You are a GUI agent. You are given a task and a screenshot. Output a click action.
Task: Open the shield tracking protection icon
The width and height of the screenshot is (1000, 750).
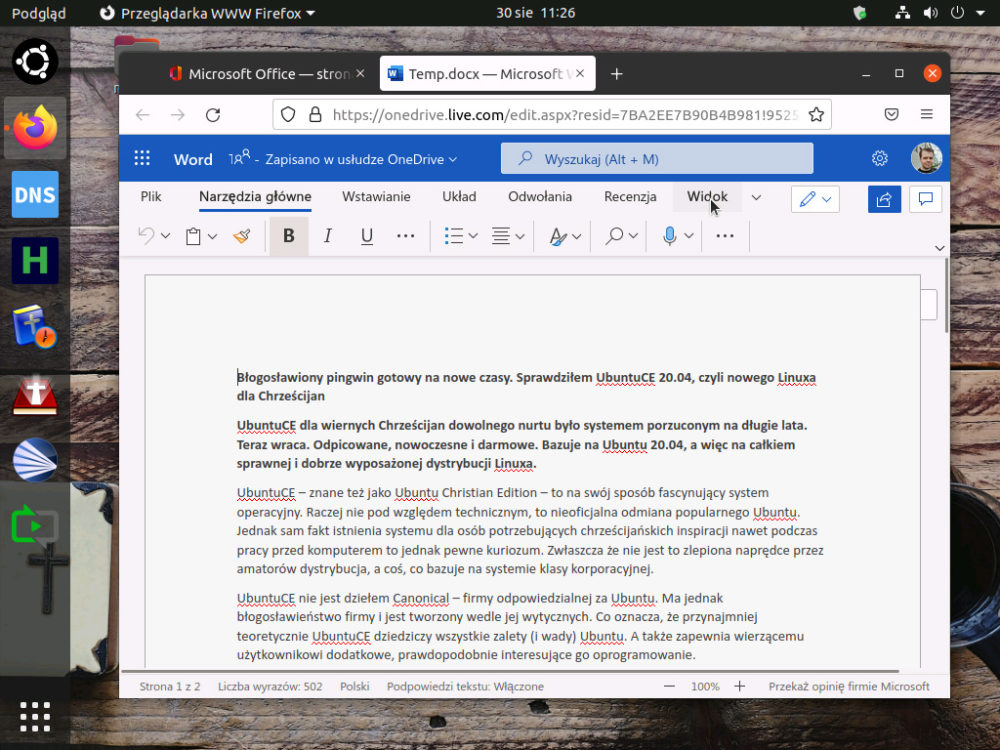[x=288, y=115]
